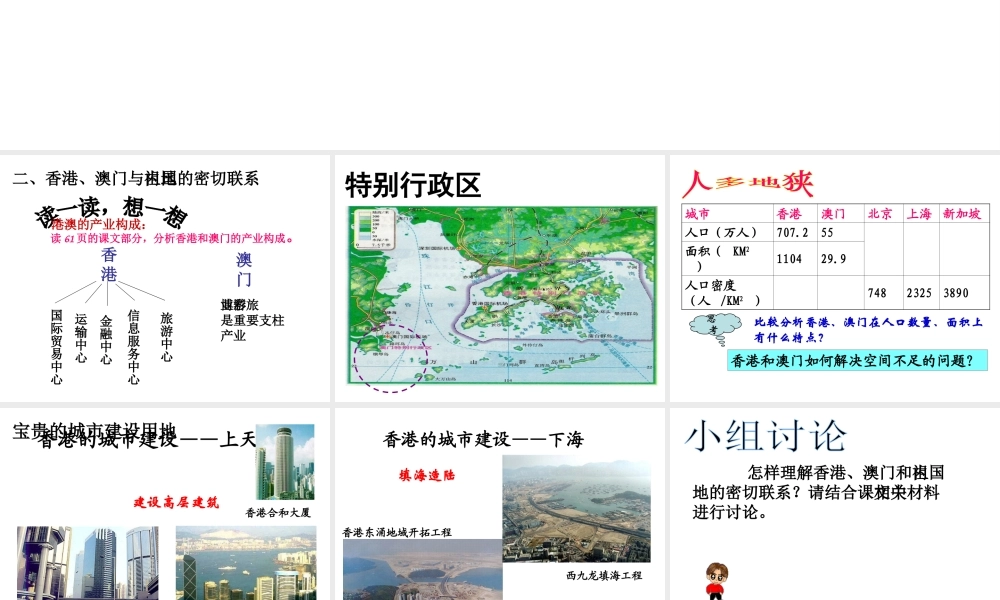
Task: Click the row label 人口（万人）
Action: click(721, 232)
